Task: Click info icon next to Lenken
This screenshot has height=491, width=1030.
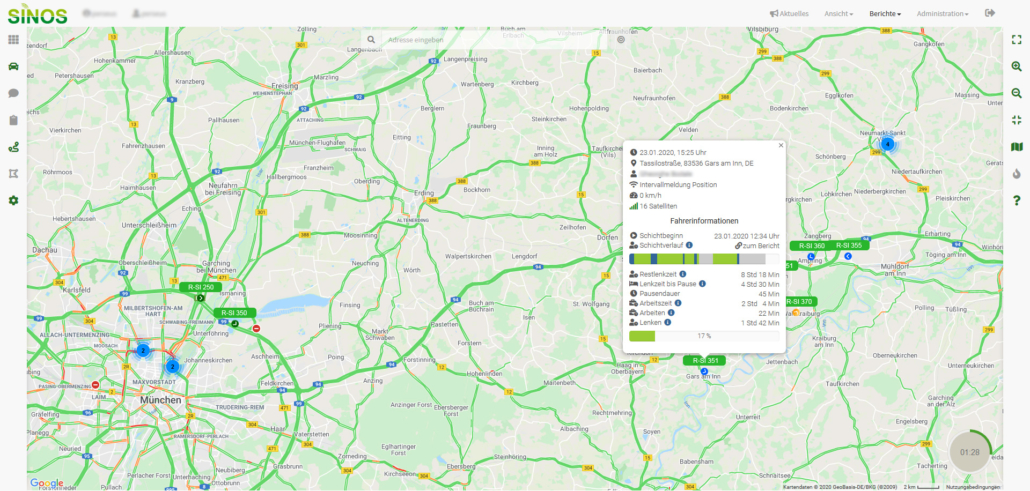Action: click(667, 323)
